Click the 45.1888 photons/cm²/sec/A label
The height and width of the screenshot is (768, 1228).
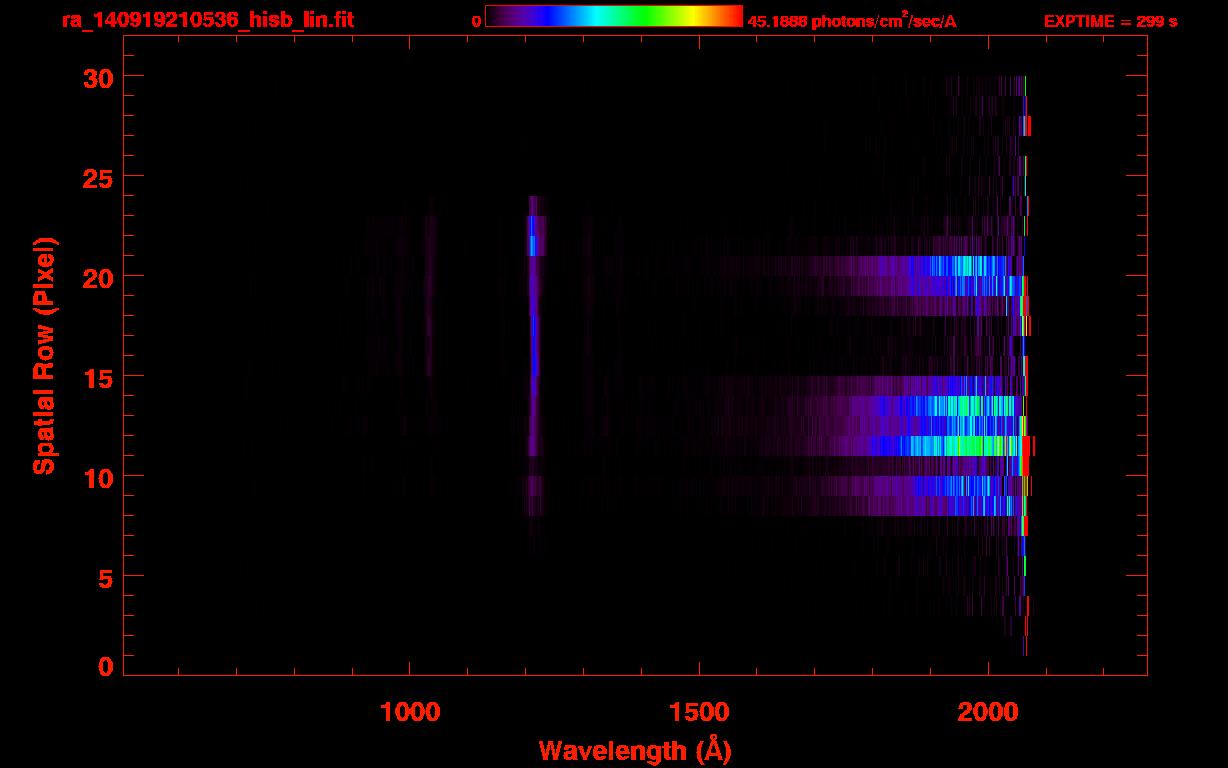pos(853,21)
